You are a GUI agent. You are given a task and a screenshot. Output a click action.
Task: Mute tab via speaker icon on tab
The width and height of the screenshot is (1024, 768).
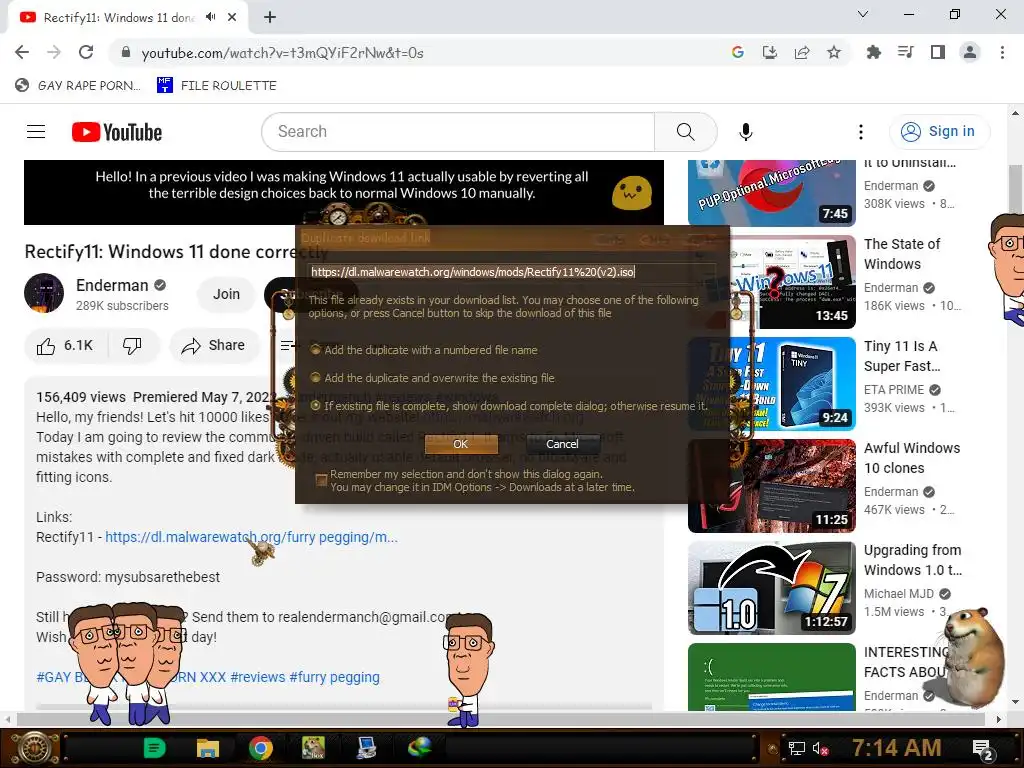pyautogui.click(x=210, y=17)
